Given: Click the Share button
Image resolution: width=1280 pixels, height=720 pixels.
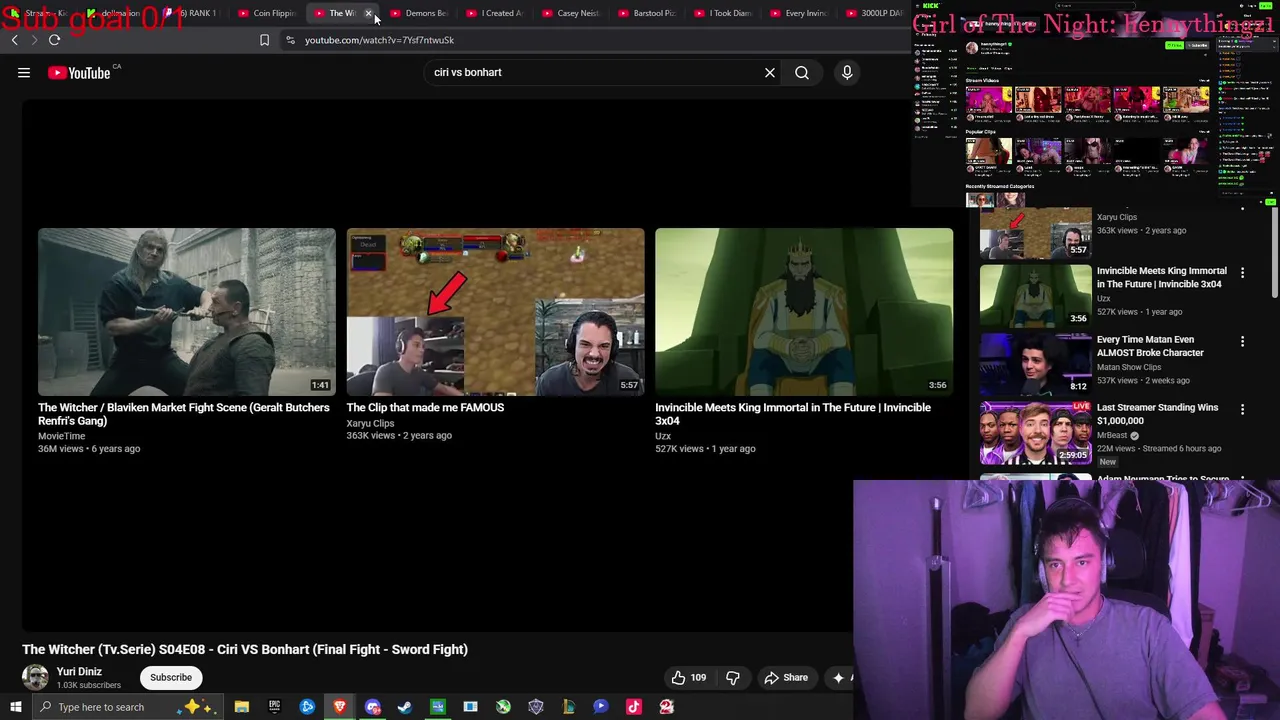Looking at the screenshot, I should click(786, 677).
